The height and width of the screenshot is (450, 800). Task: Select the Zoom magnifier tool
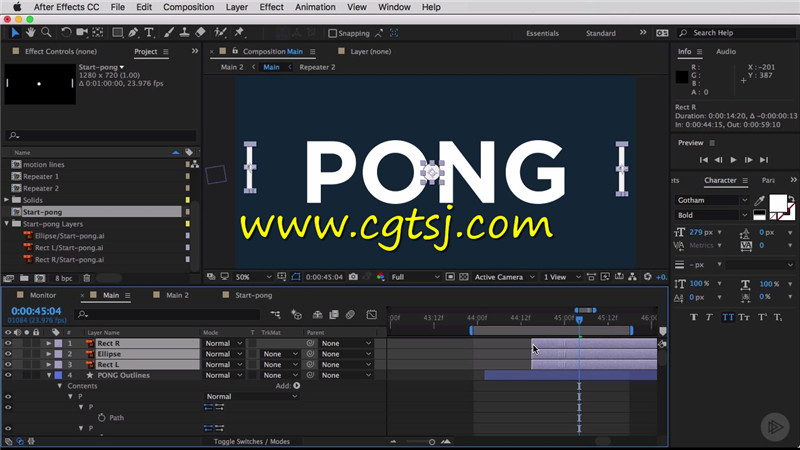tap(46, 33)
